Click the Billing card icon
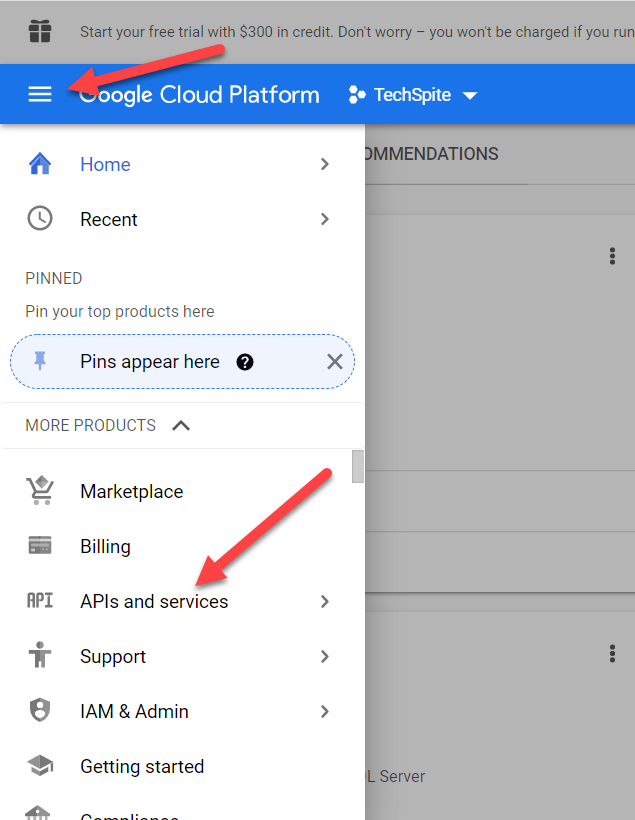The height and width of the screenshot is (820, 635). (40, 546)
